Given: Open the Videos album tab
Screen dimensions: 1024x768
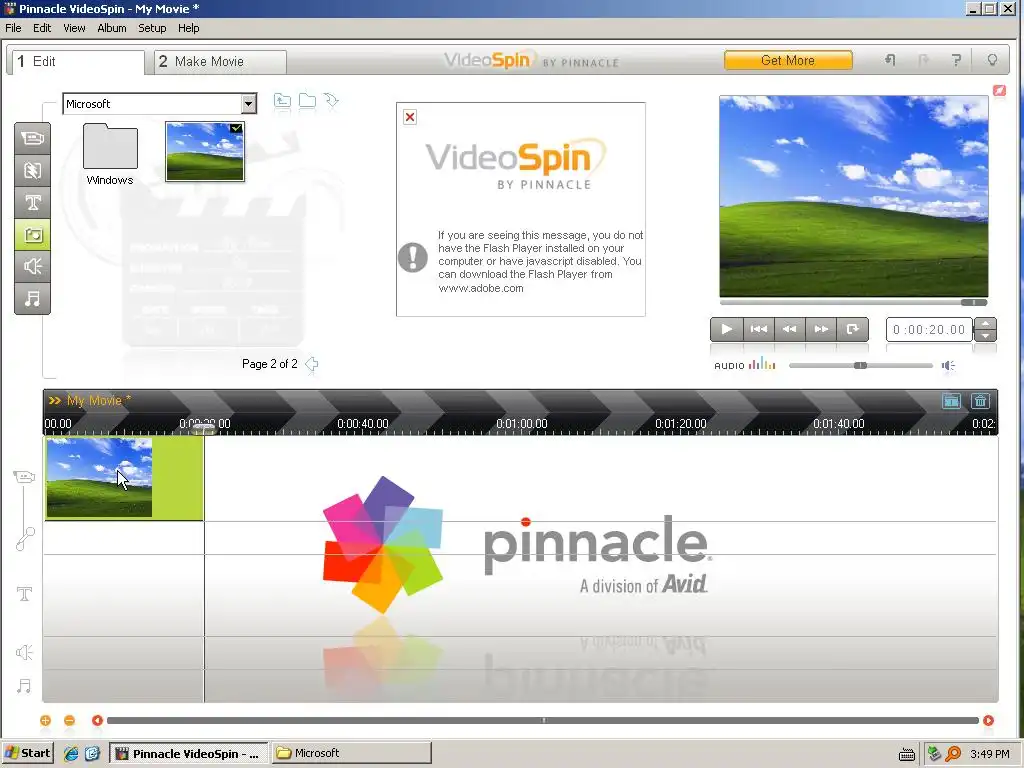Looking at the screenshot, I should (33, 138).
